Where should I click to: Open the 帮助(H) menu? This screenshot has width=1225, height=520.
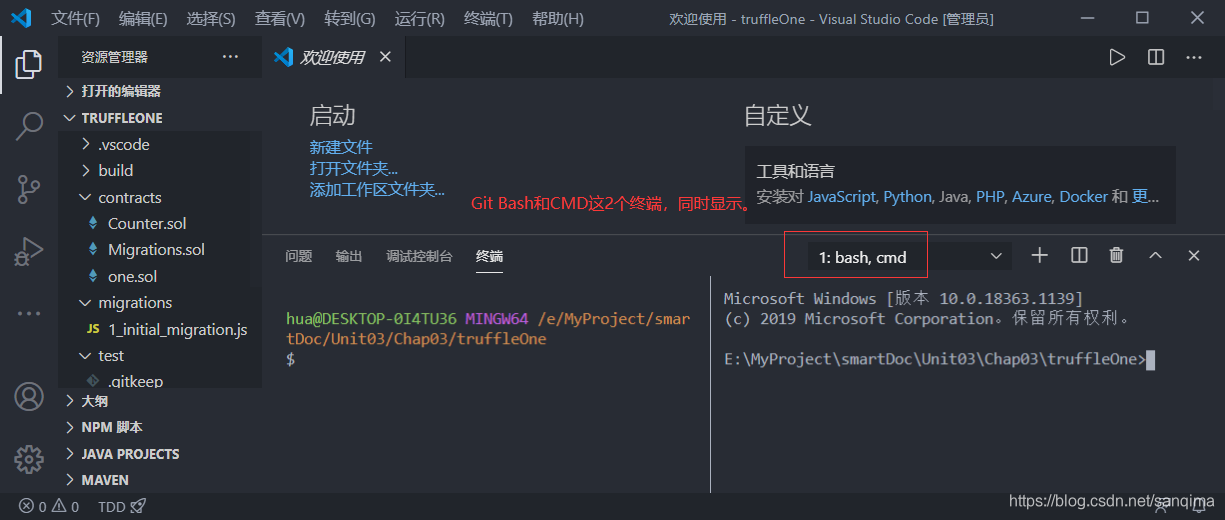coord(558,19)
